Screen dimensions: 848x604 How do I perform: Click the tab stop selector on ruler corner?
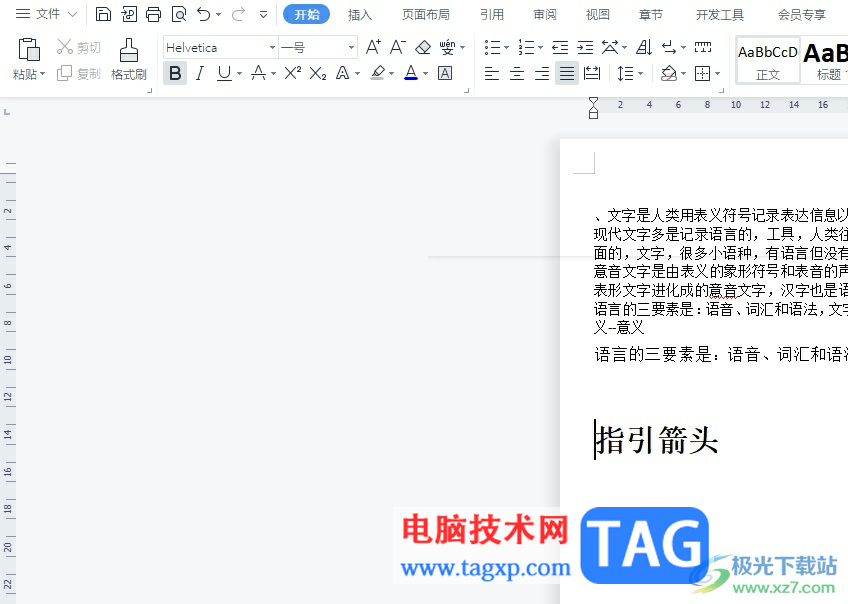6,112
